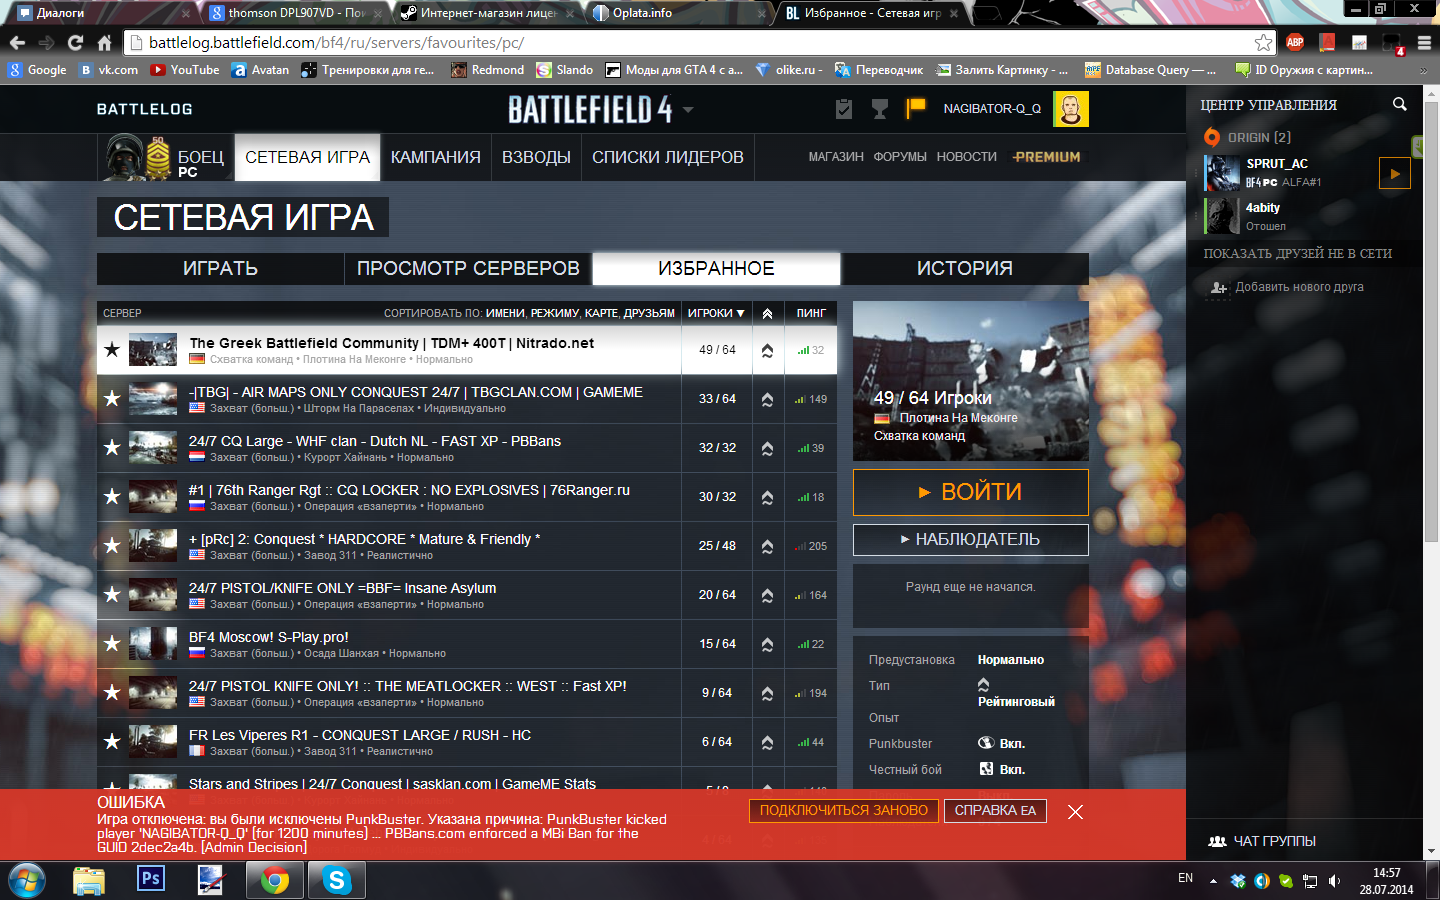Screen dimensions: 1440x900
Task: Reload page with browser refresh icon
Action: pyautogui.click(x=75, y=42)
